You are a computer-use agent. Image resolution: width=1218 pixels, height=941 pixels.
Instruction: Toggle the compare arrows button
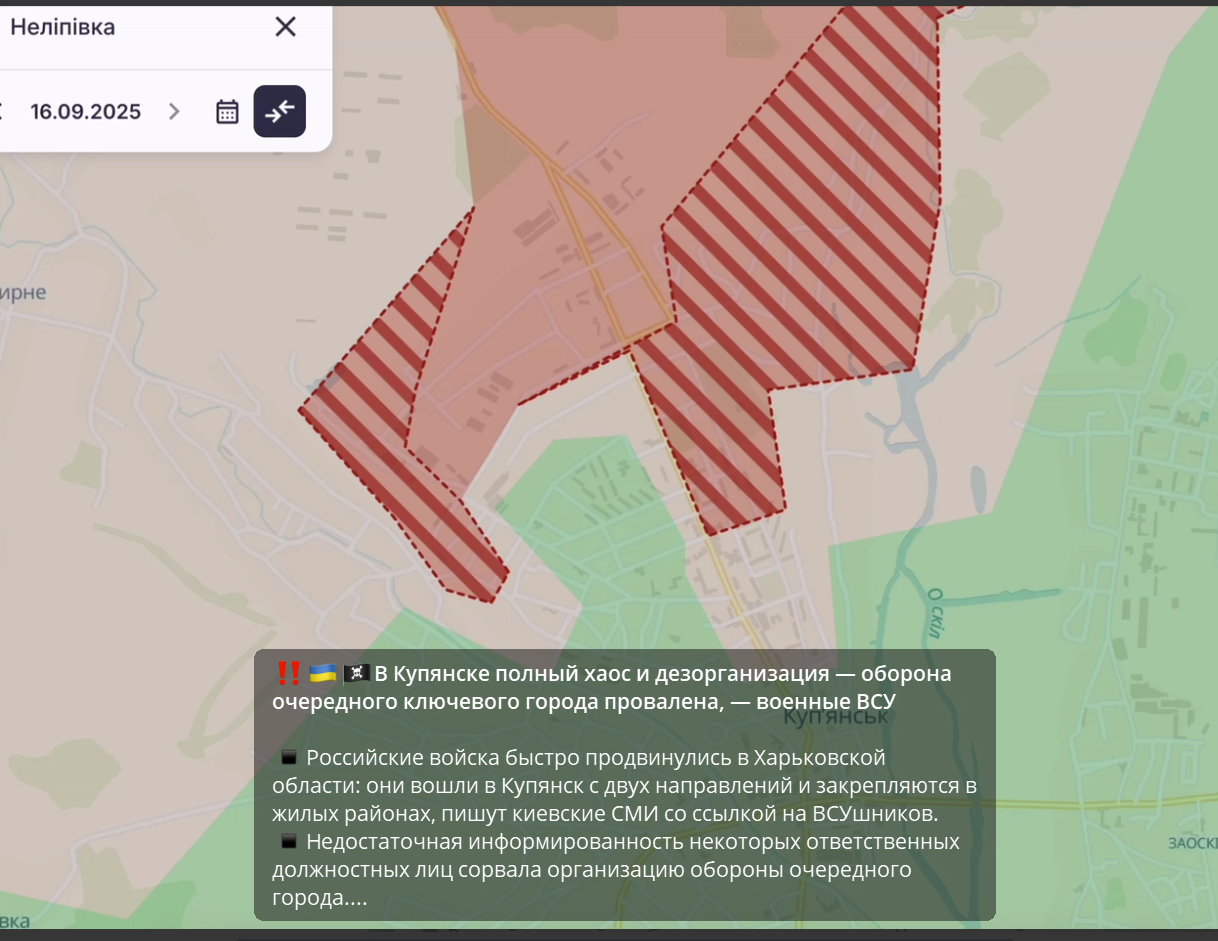[279, 111]
